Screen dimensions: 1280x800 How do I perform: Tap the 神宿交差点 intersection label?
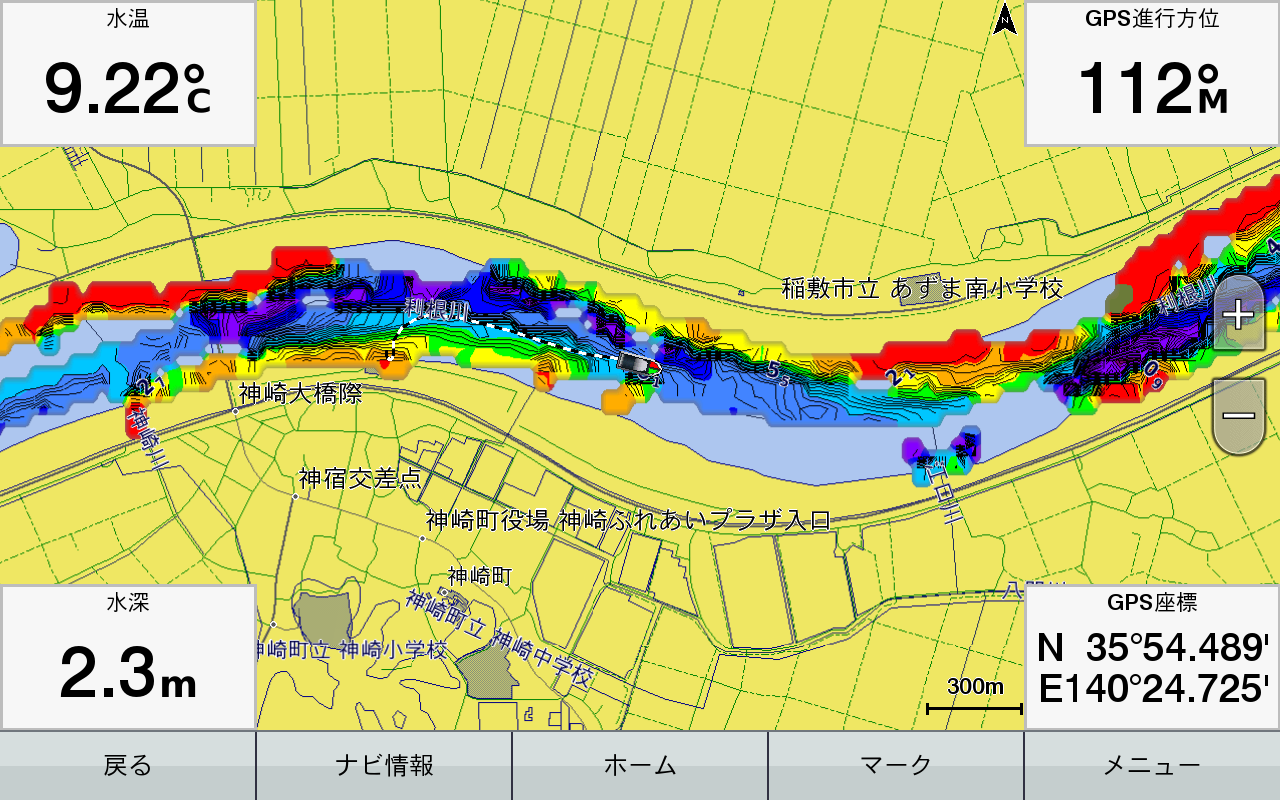point(360,480)
